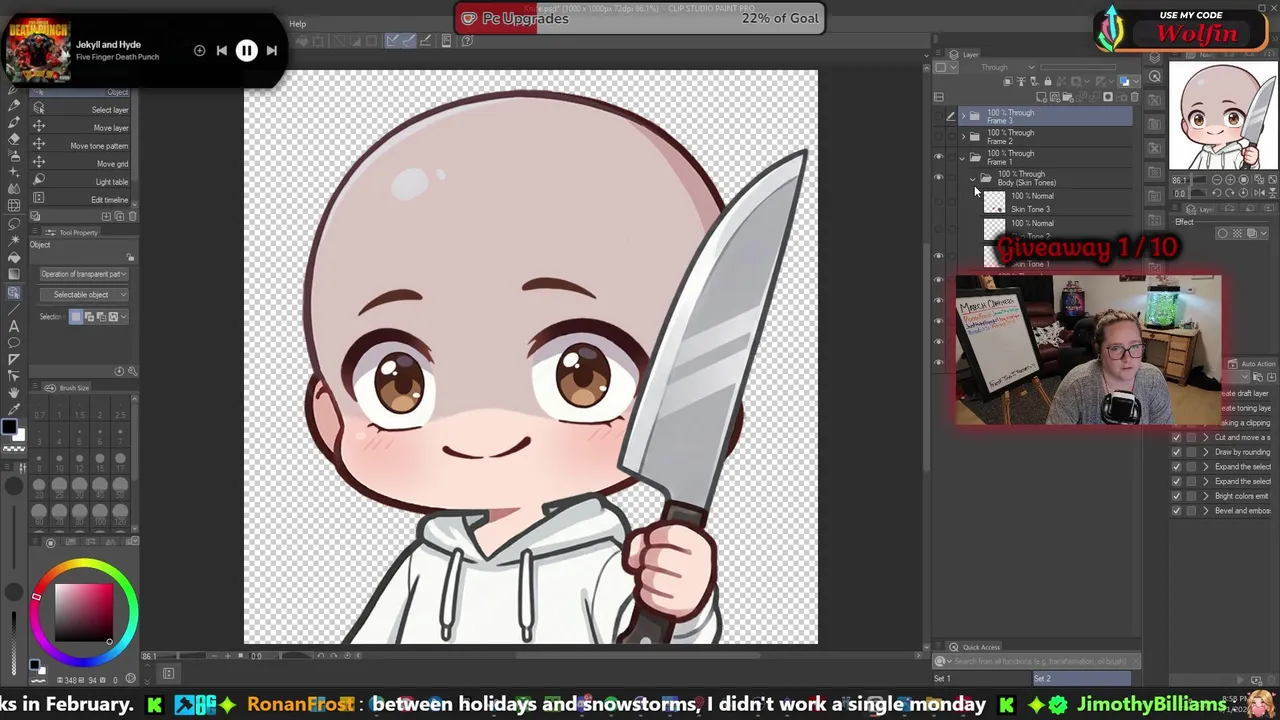Flip horizontal in the Navigator
1280x720 pixels.
click(x=1259, y=193)
